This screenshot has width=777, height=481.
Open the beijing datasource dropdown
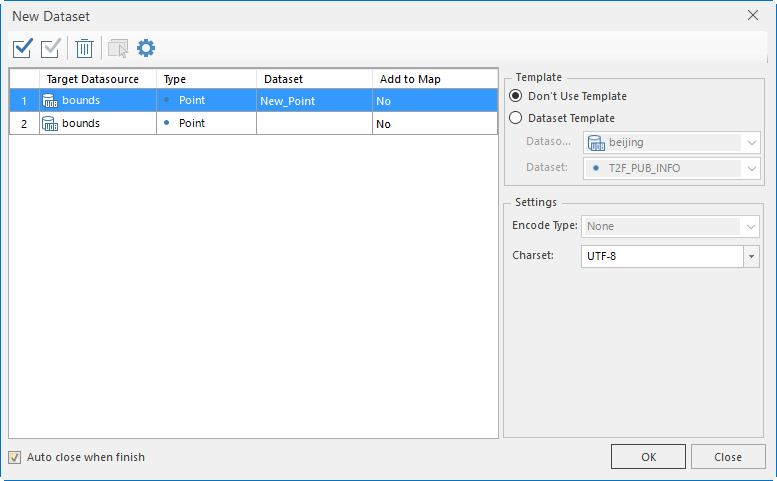click(x=750, y=143)
